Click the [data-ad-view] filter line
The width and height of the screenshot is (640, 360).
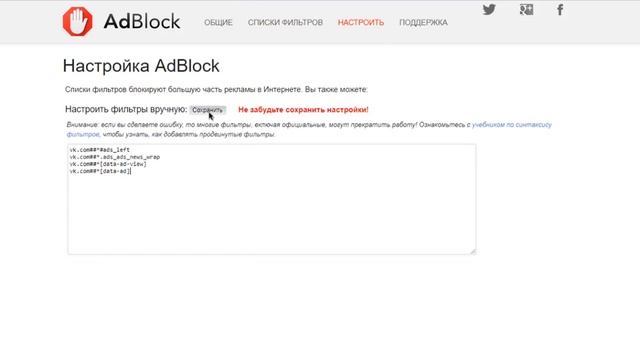108,164
